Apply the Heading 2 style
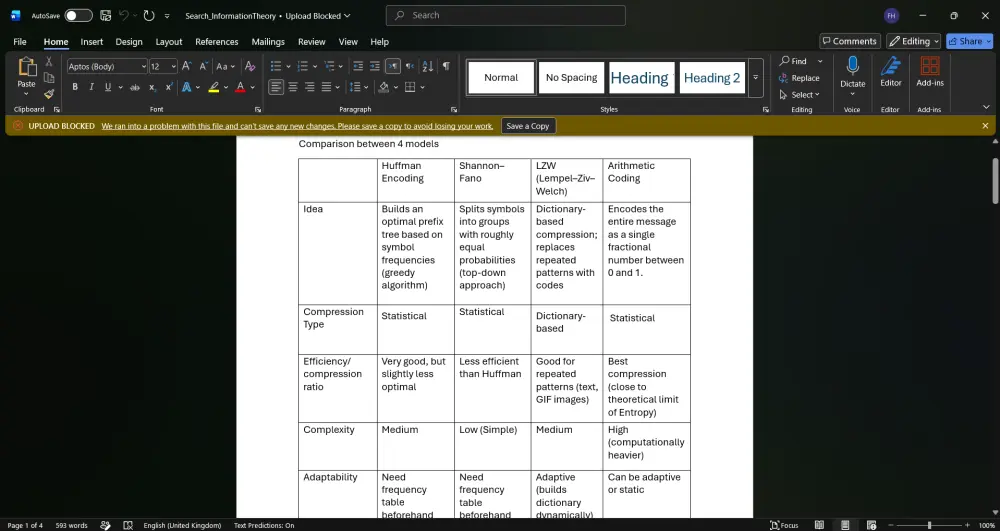This screenshot has width=1000, height=531. coord(712,78)
